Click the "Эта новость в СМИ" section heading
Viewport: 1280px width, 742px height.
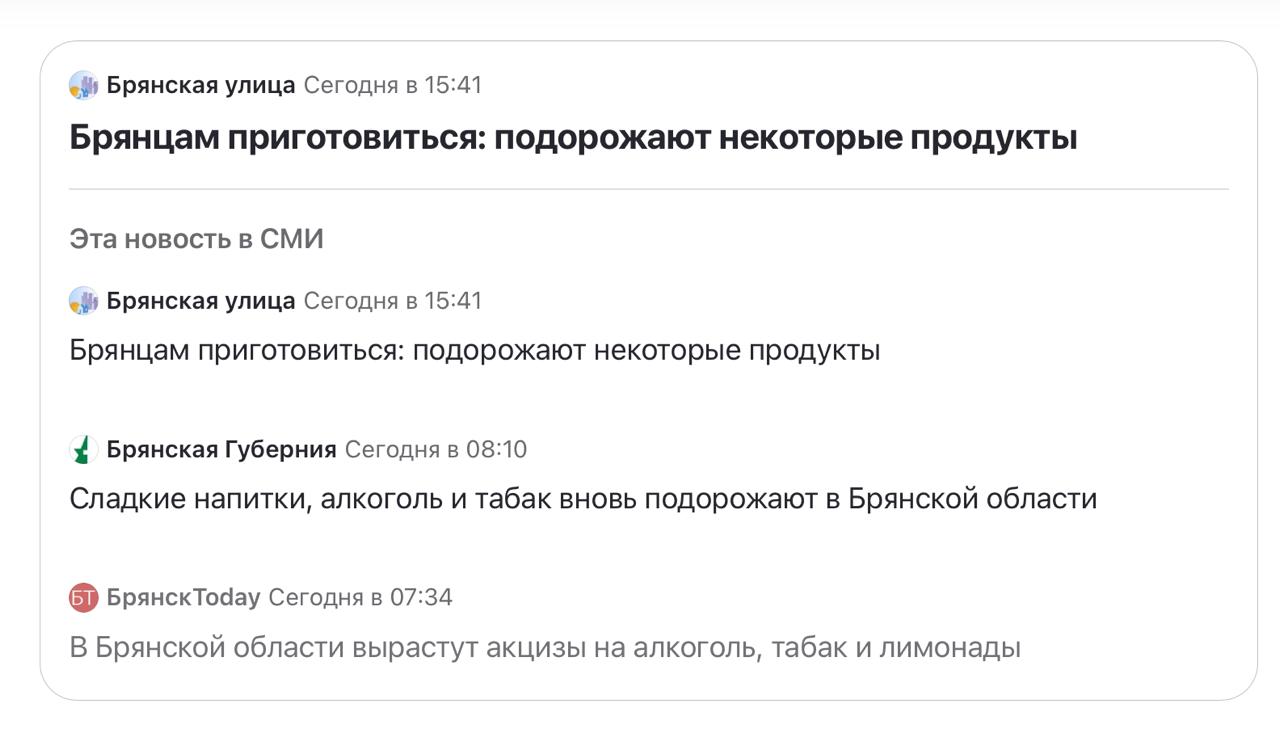(x=196, y=240)
